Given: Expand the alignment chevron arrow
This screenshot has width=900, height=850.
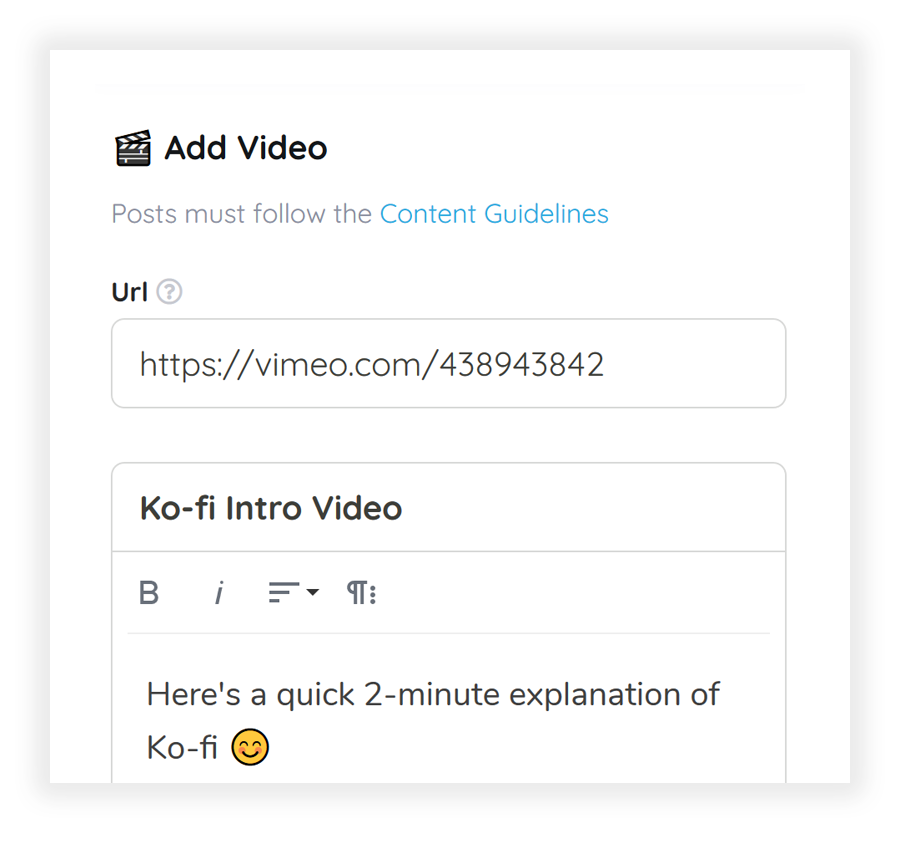Looking at the screenshot, I should coord(310,594).
